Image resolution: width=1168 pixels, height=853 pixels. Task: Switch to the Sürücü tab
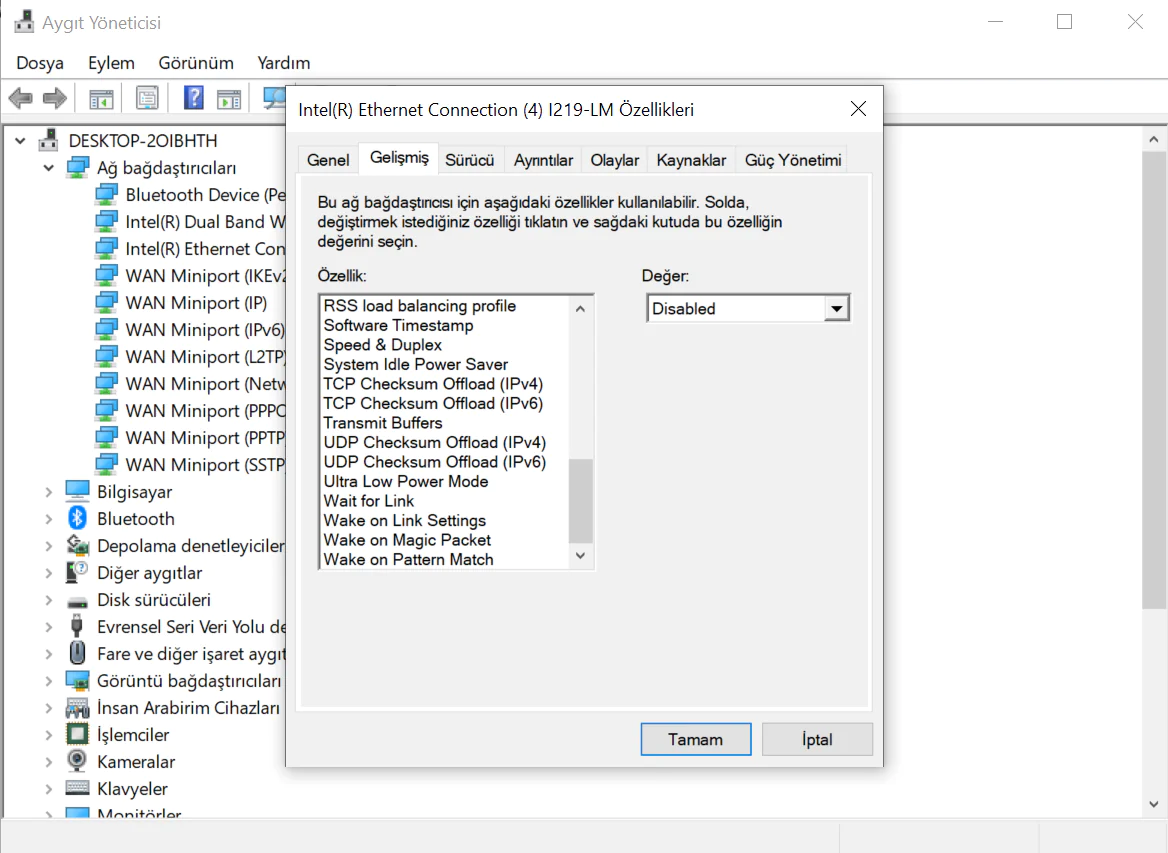469,160
